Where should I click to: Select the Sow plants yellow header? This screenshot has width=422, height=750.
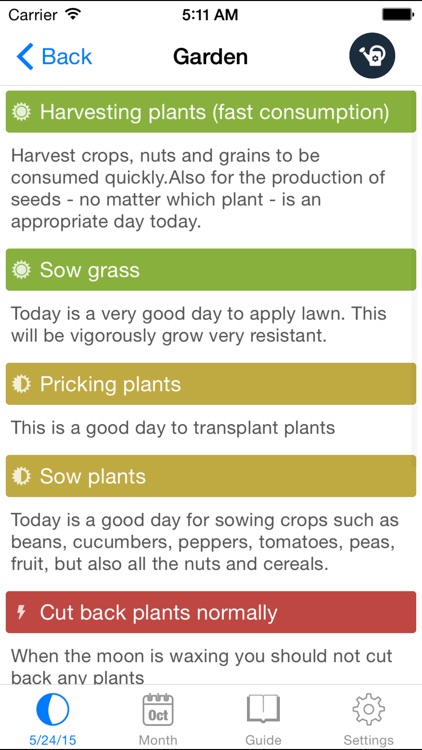(211, 476)
